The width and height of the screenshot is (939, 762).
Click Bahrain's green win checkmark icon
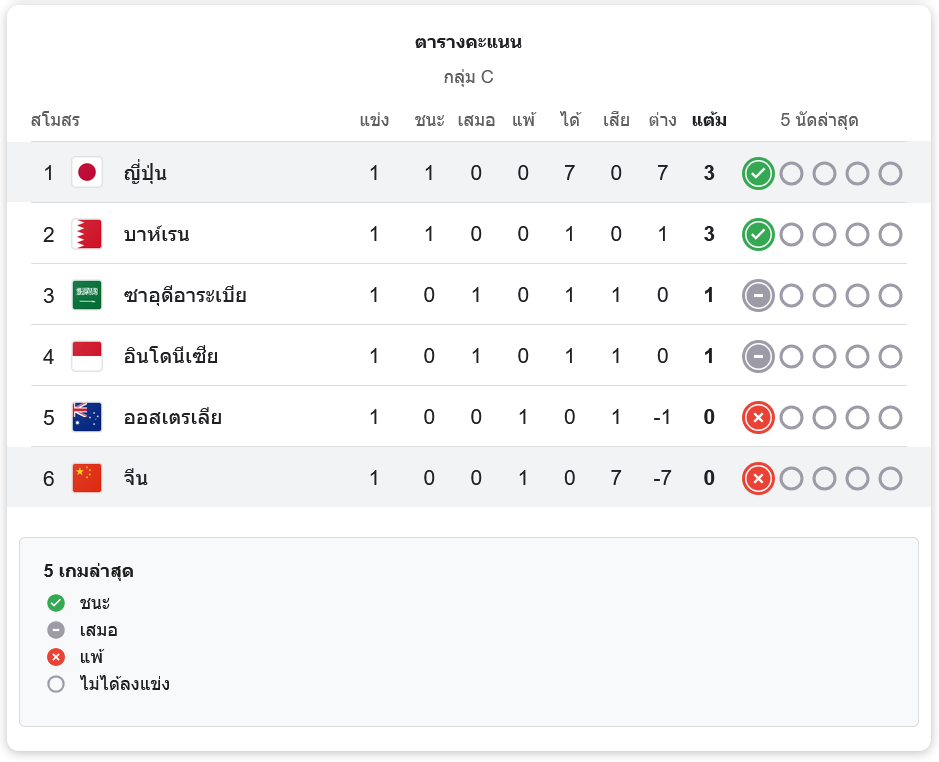coord(758,234)
